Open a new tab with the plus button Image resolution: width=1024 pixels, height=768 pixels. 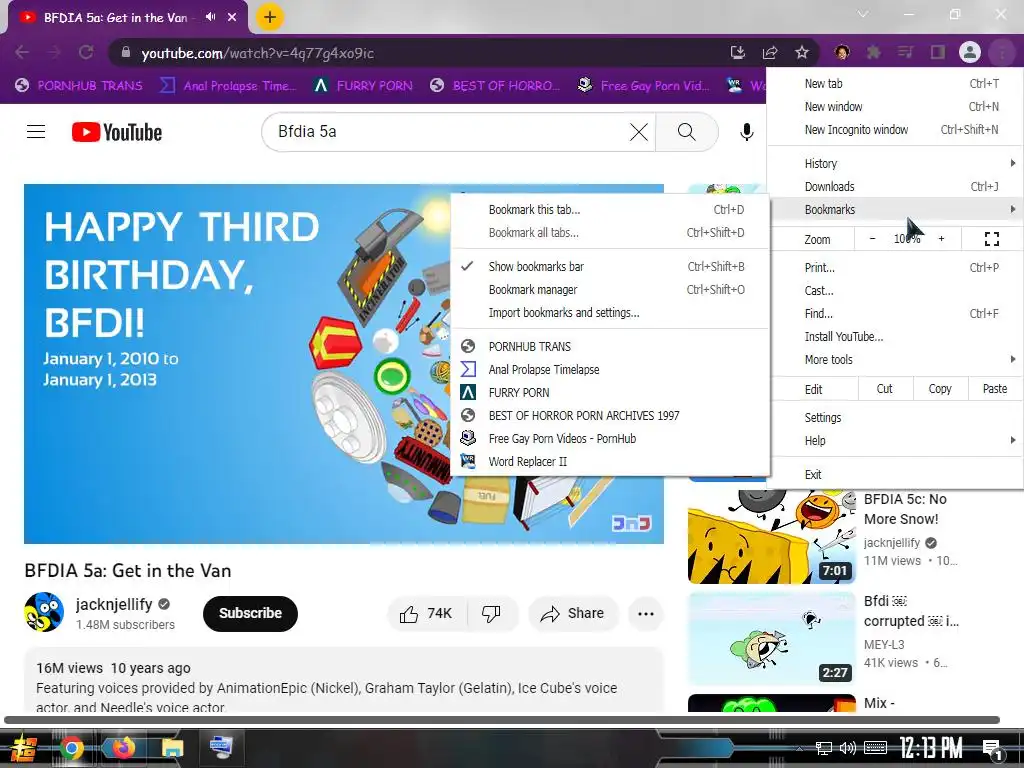[270, 17]
